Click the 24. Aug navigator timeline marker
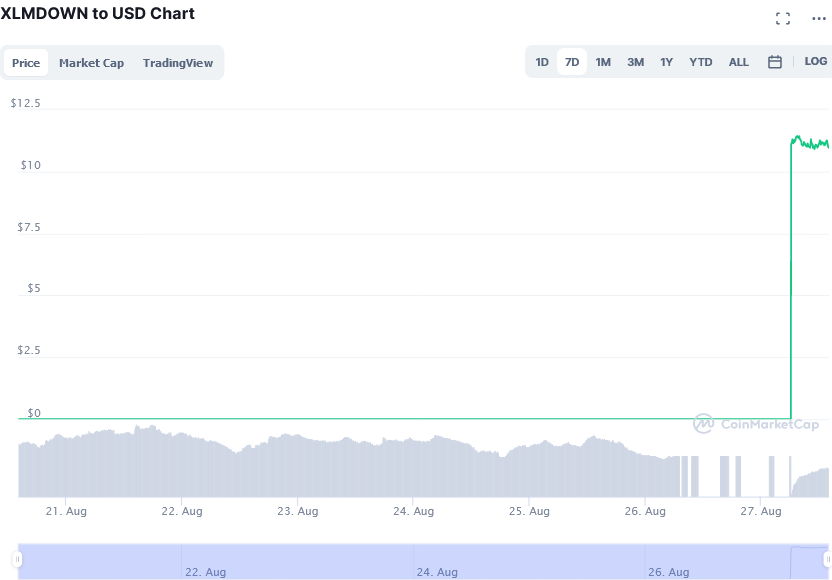The width and height of the screenshot is (832, 580). pyautogui.click(x=437, y=572)
